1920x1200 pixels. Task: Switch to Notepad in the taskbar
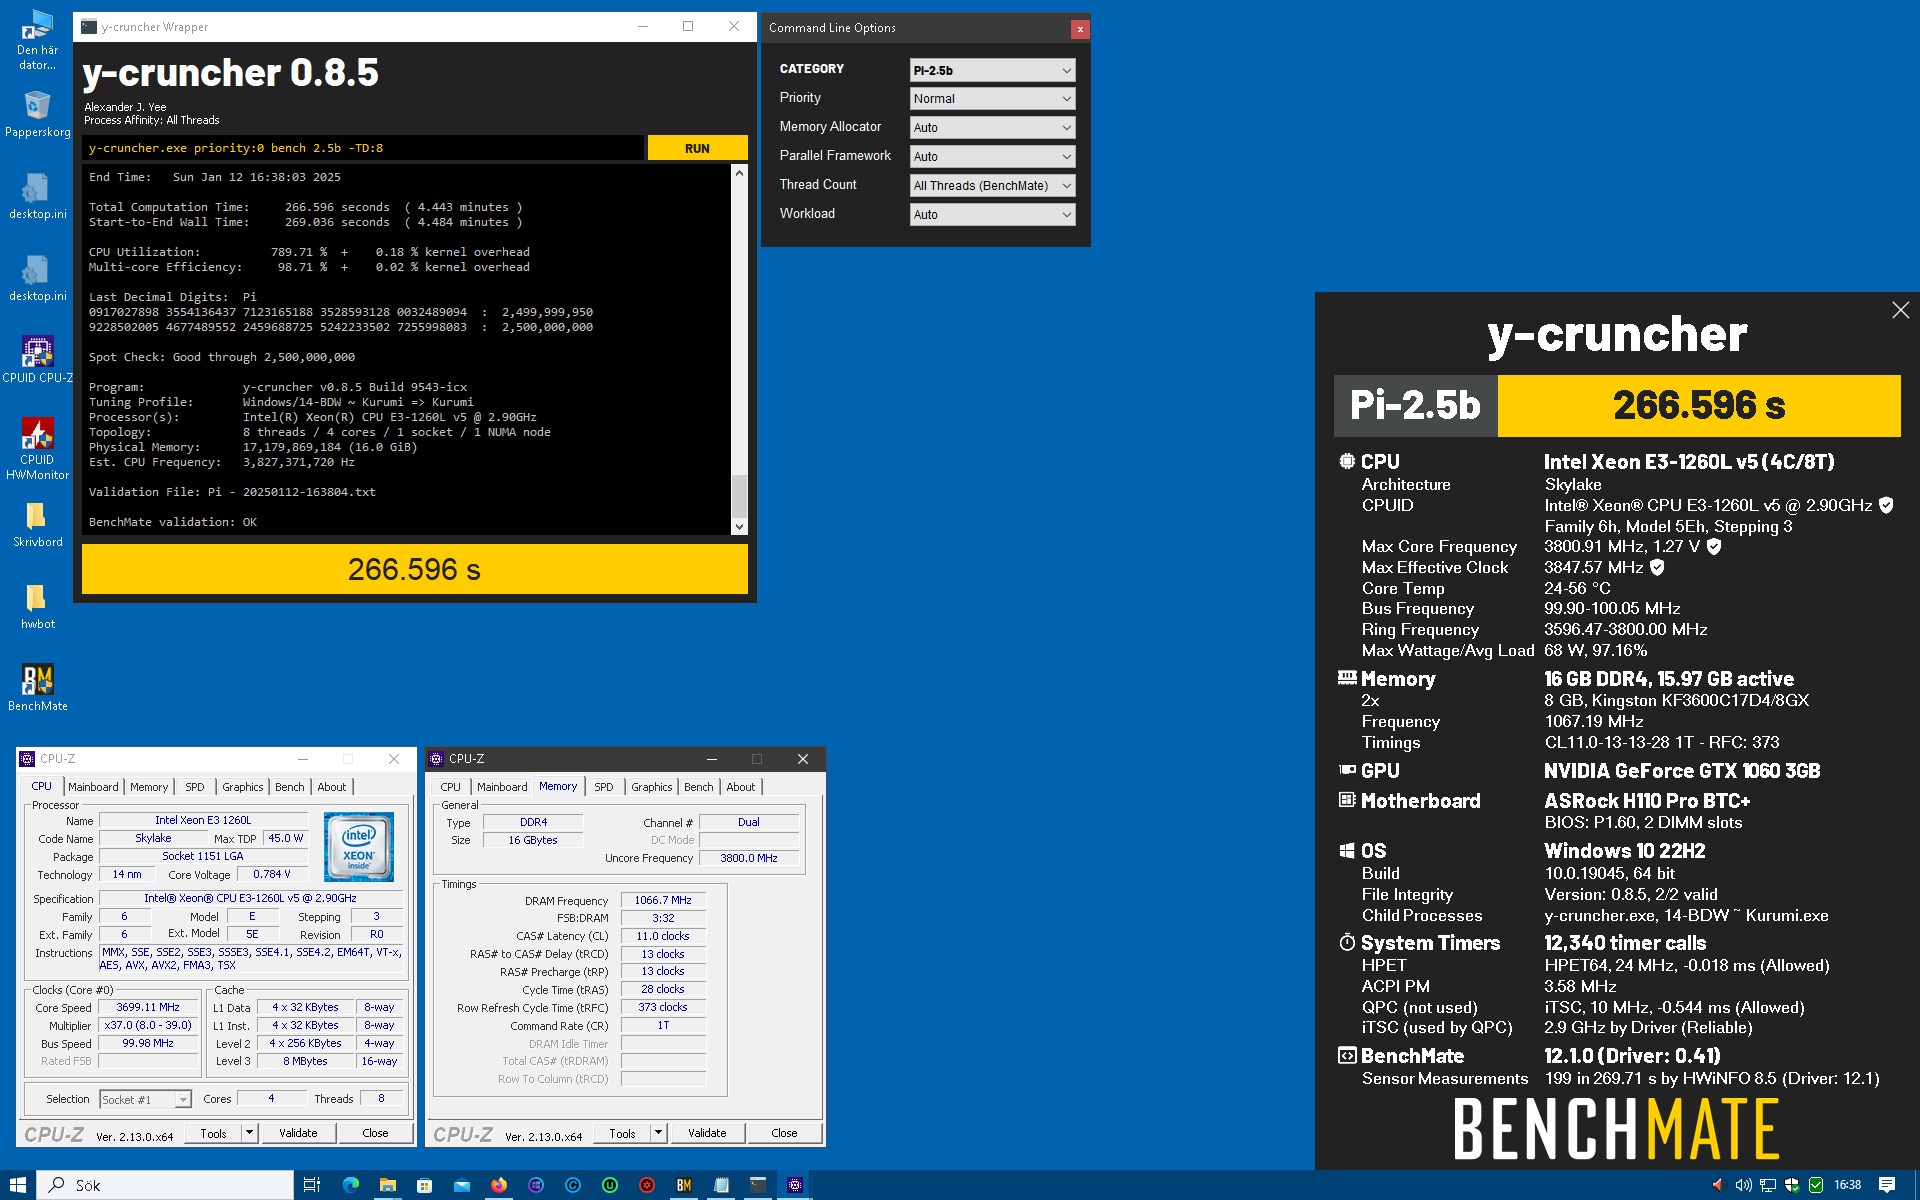click(x=721, y=1185)
